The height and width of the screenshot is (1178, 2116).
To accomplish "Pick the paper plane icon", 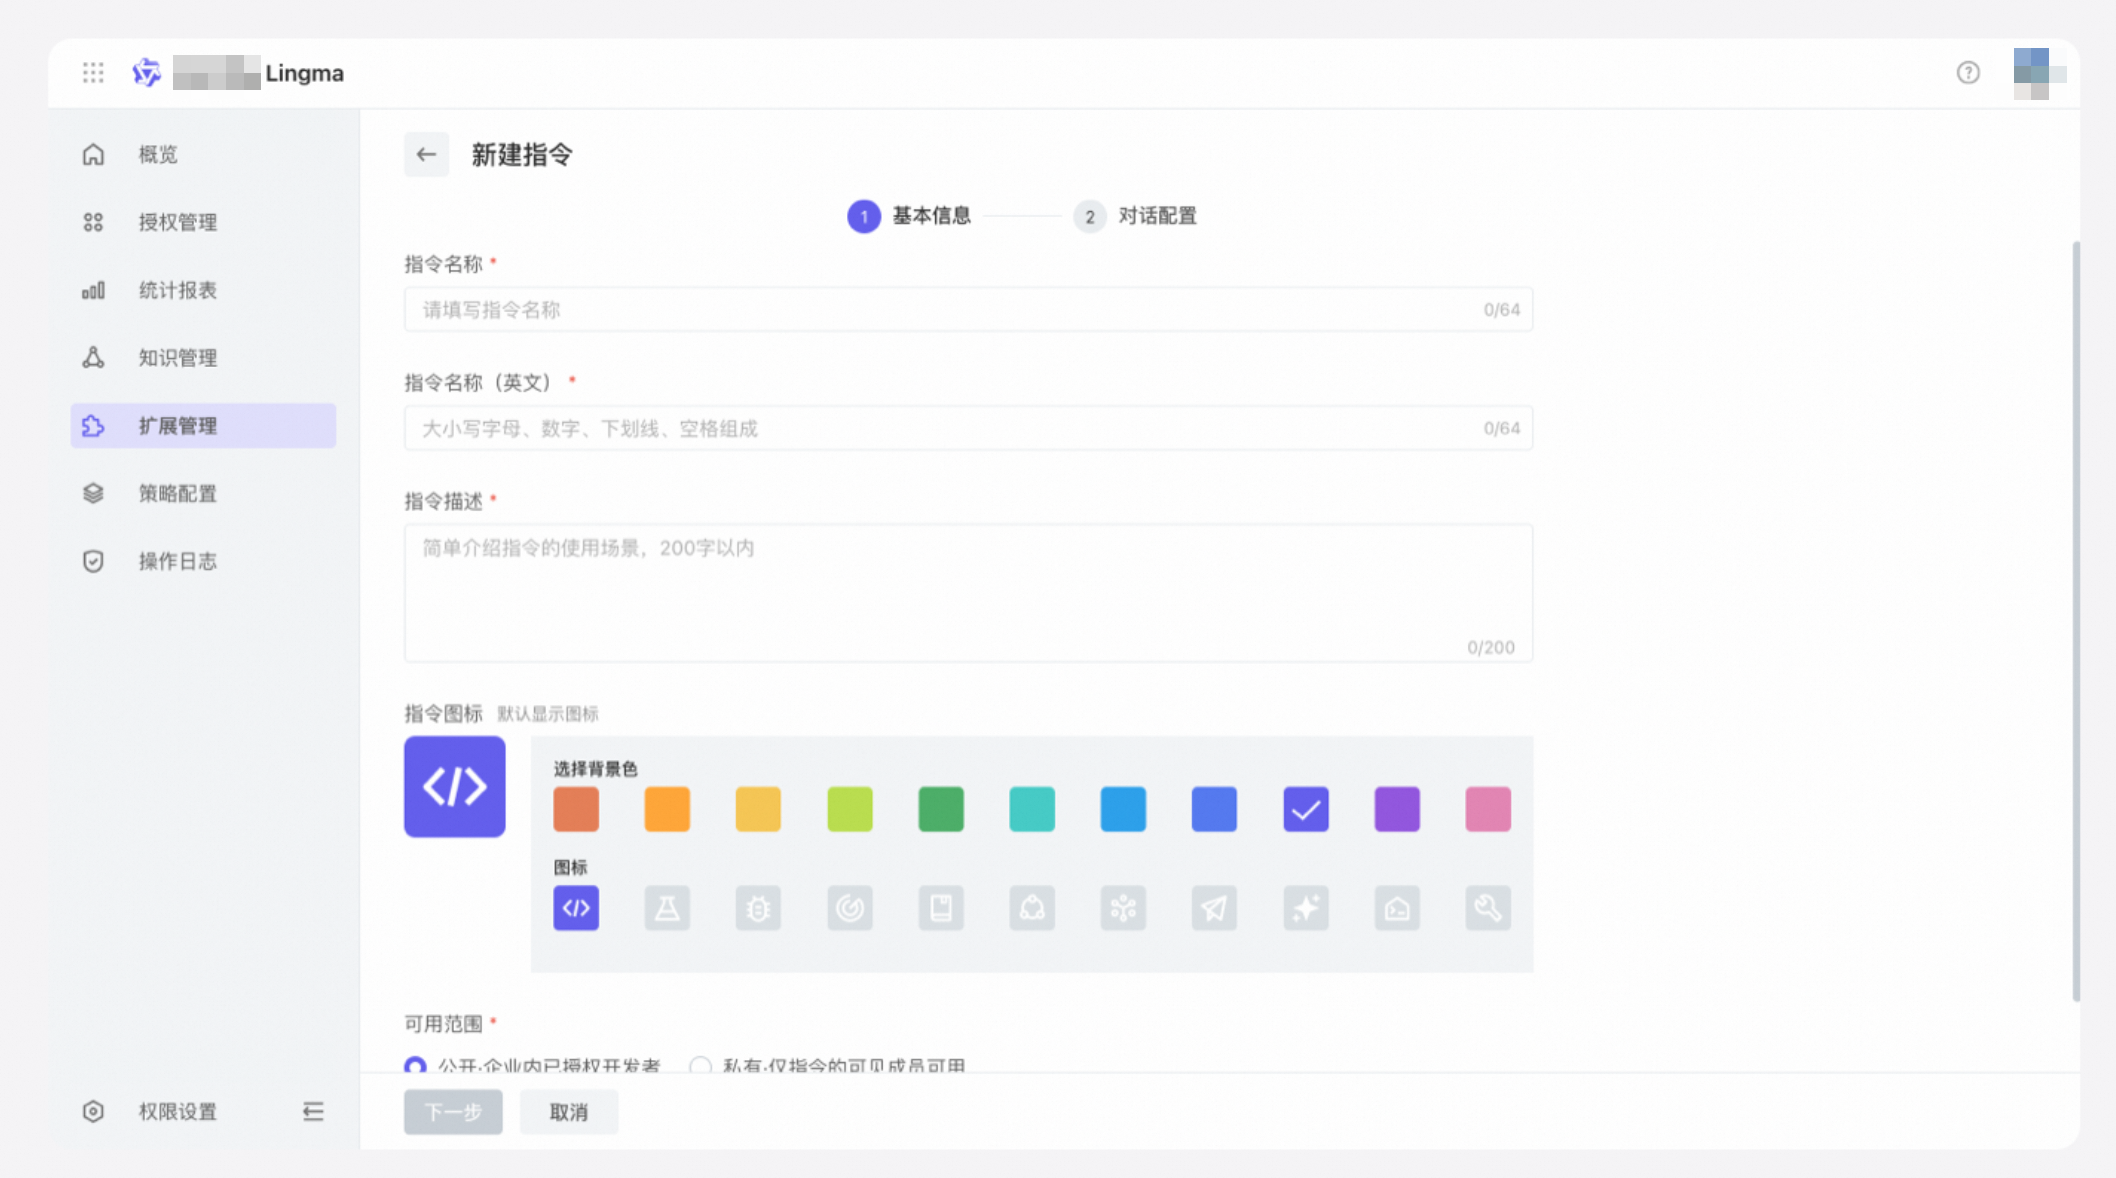I will click(x=1214, y=908).
